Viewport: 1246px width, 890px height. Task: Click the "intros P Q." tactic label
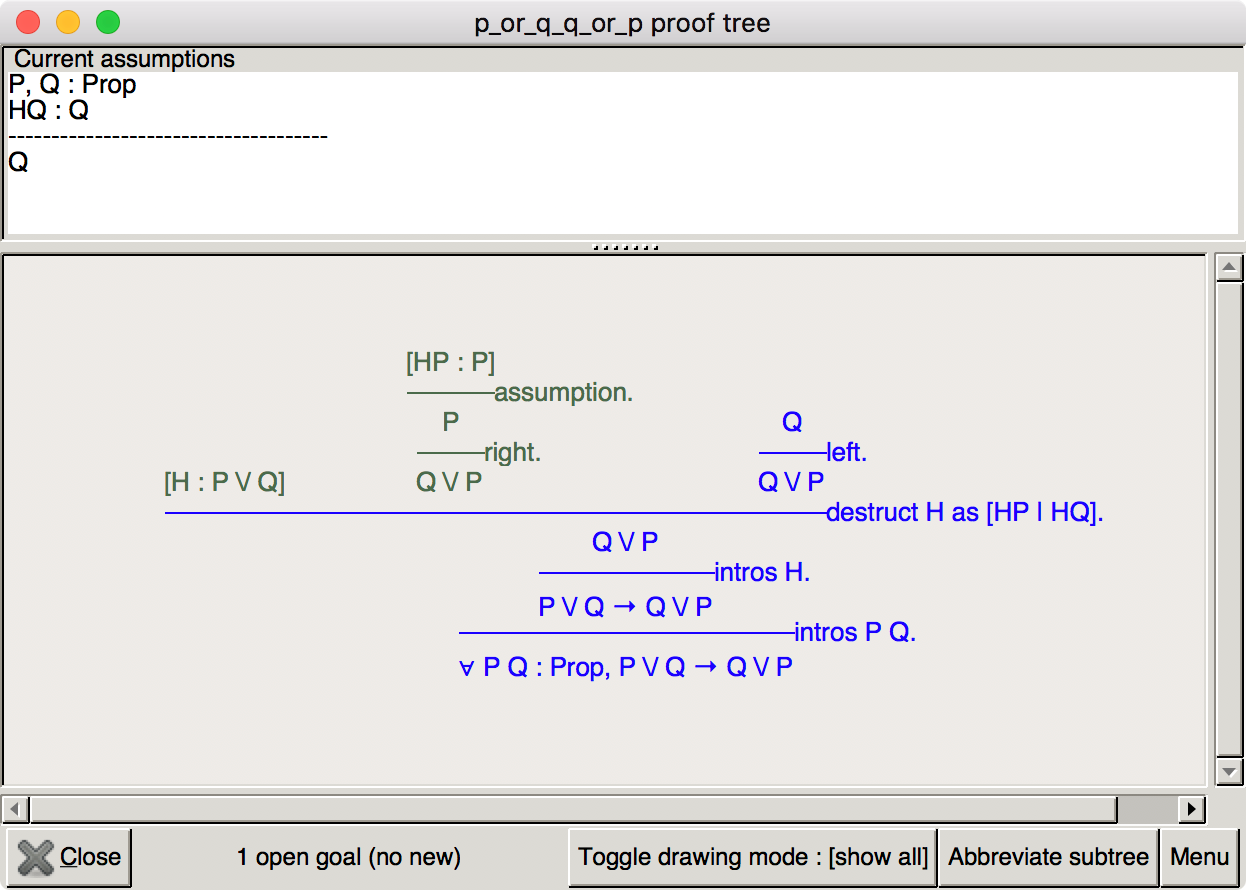point(855,633)
